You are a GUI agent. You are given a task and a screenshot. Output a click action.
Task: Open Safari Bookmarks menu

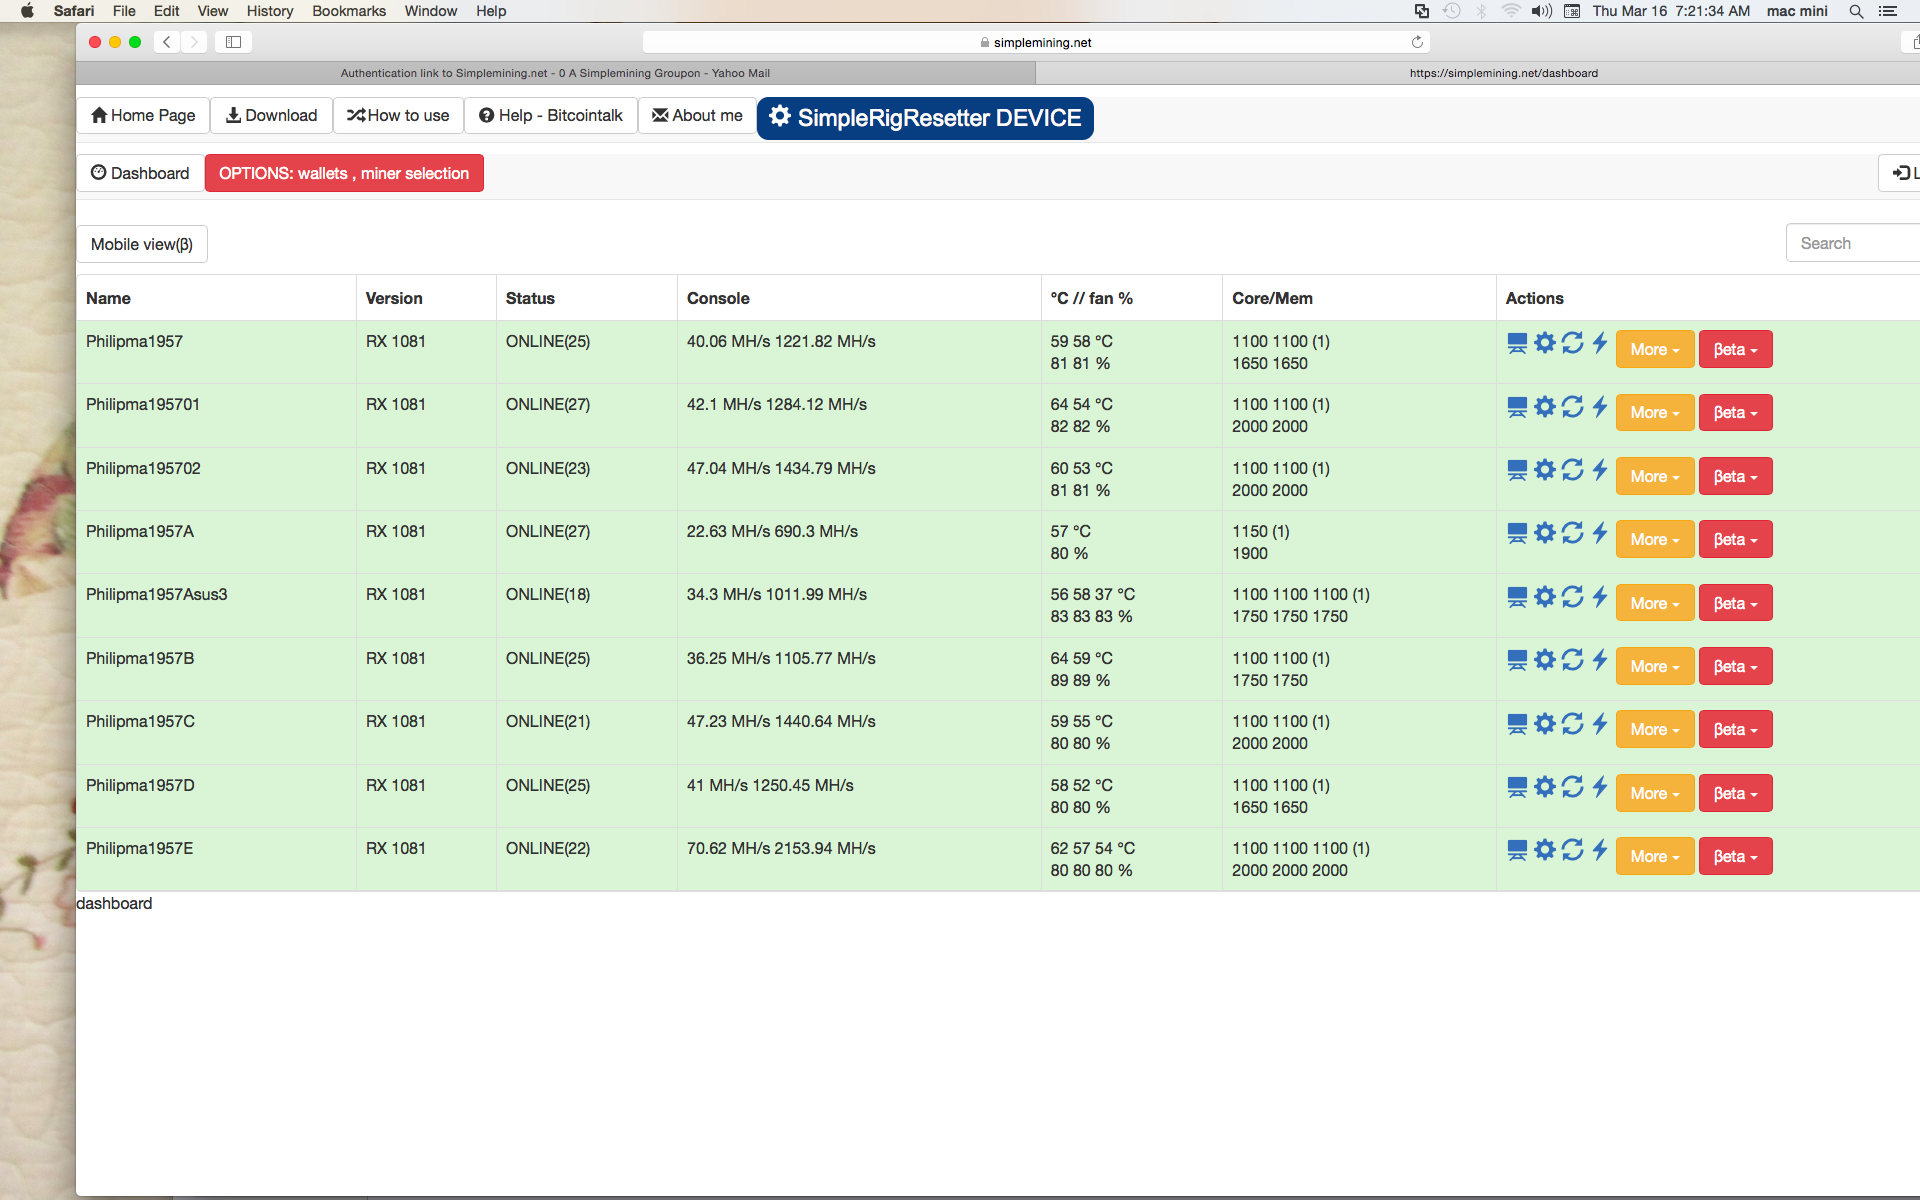(x=349, y=11)
